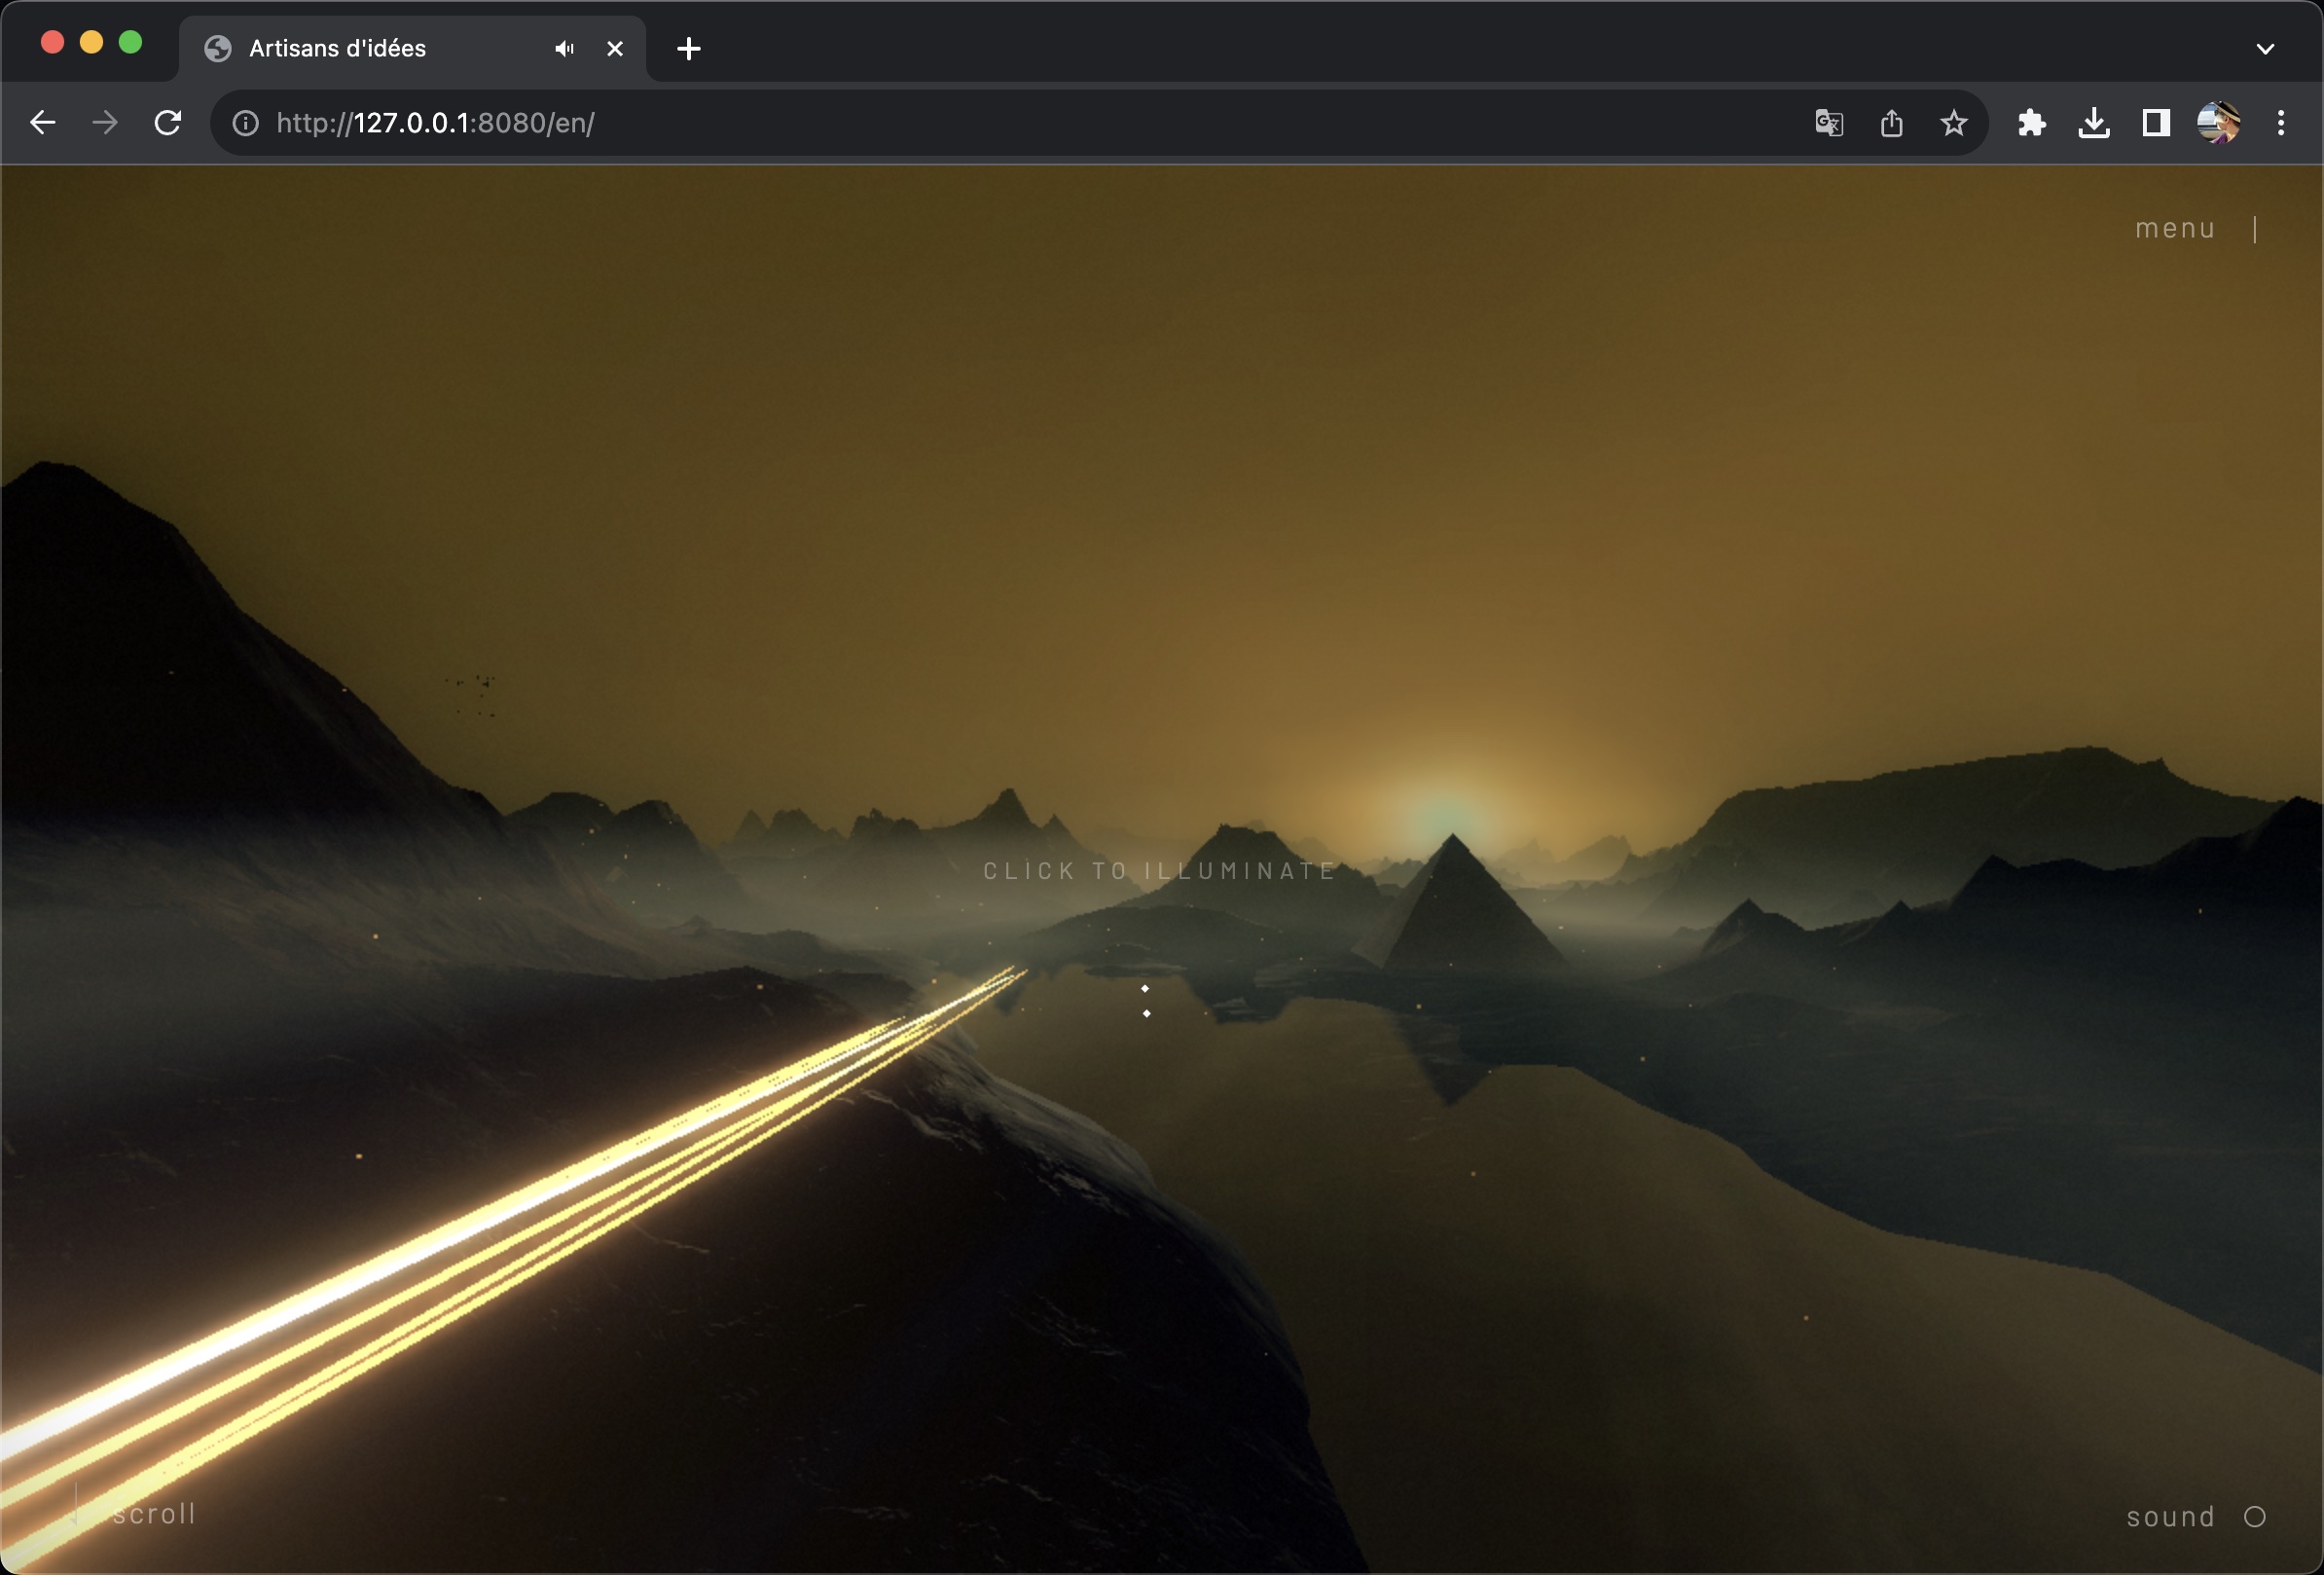This screenshot has height=1575, width=2324.
Task: Open the site menu link
Action: 2175,229
